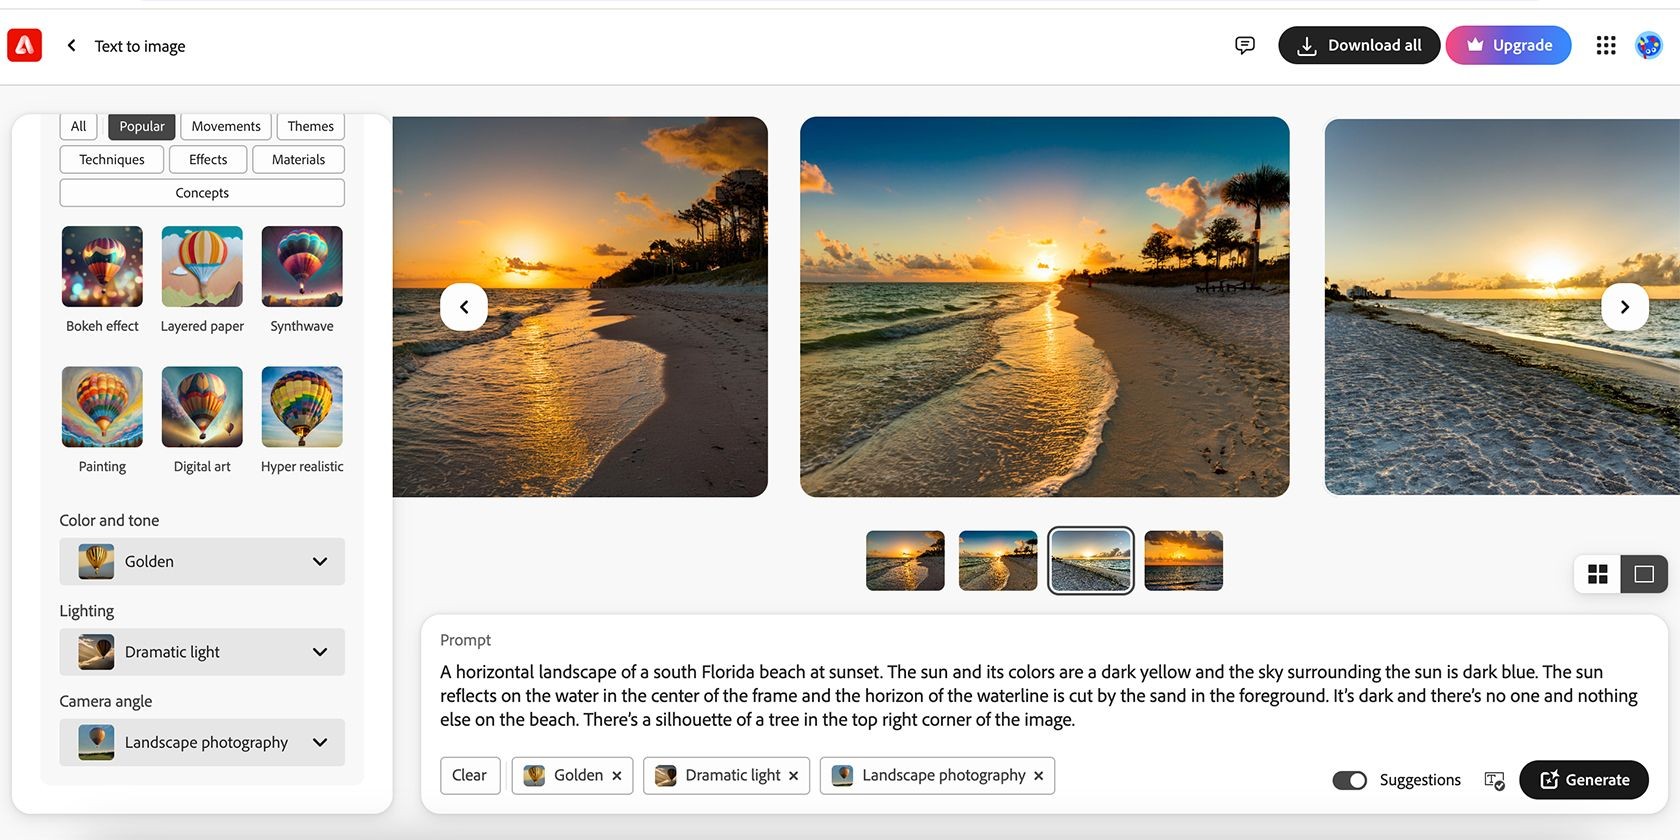Open the feedback comment icon
The height and width of the screenshot is (840, 1680).
click(1245, 45)
